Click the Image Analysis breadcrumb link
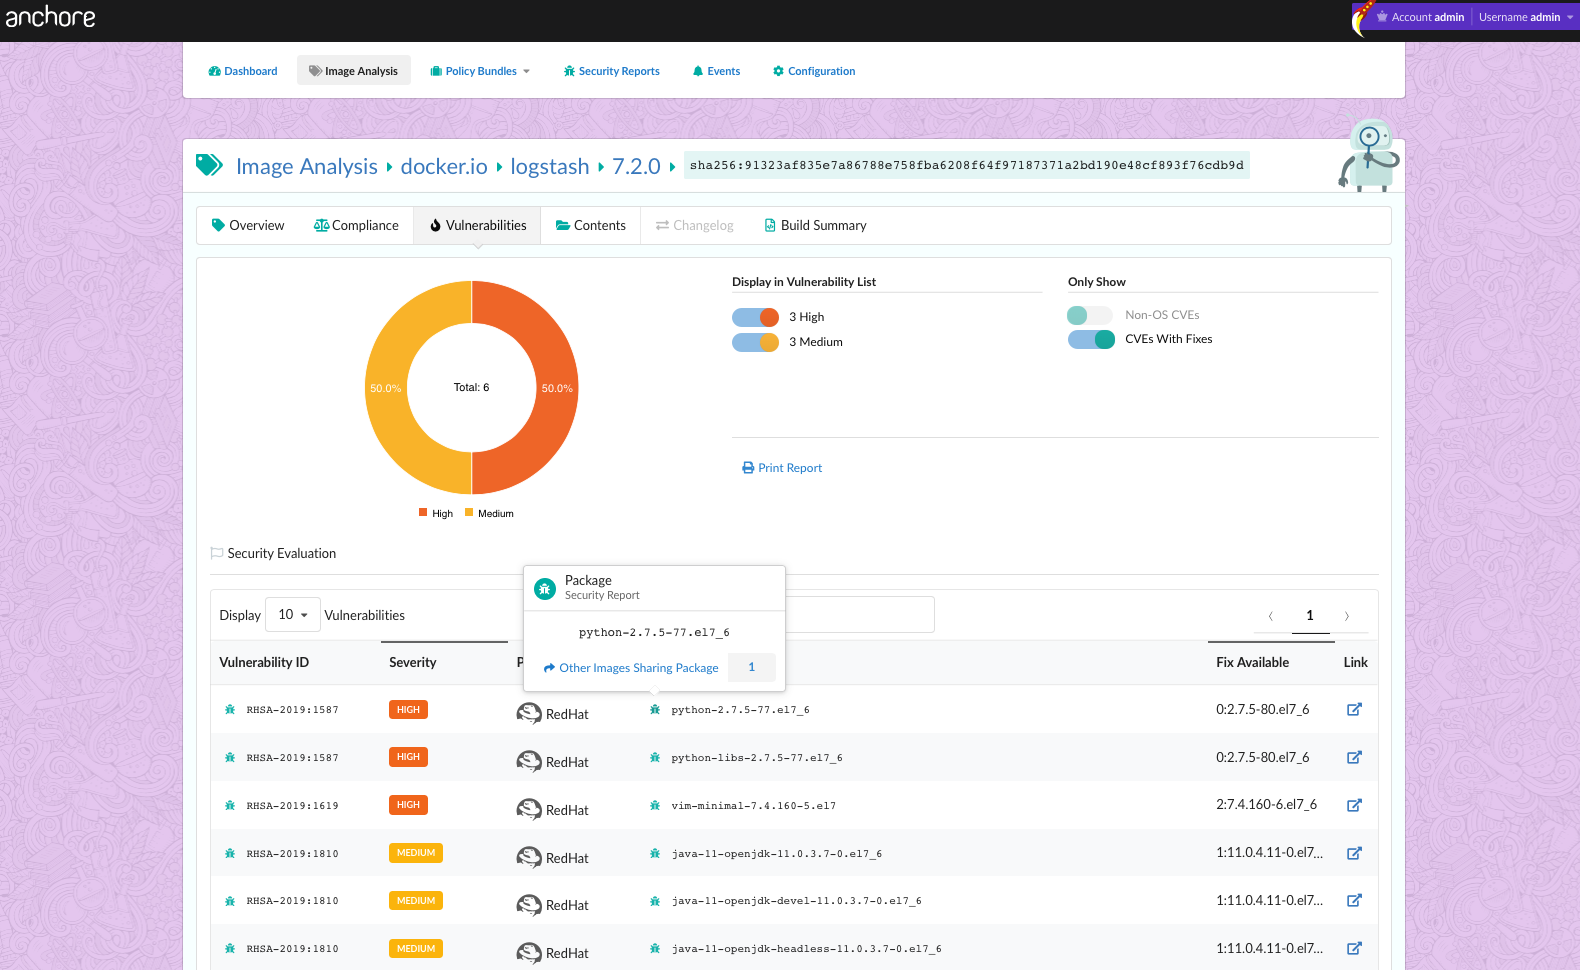 click(x=307, y=167)
